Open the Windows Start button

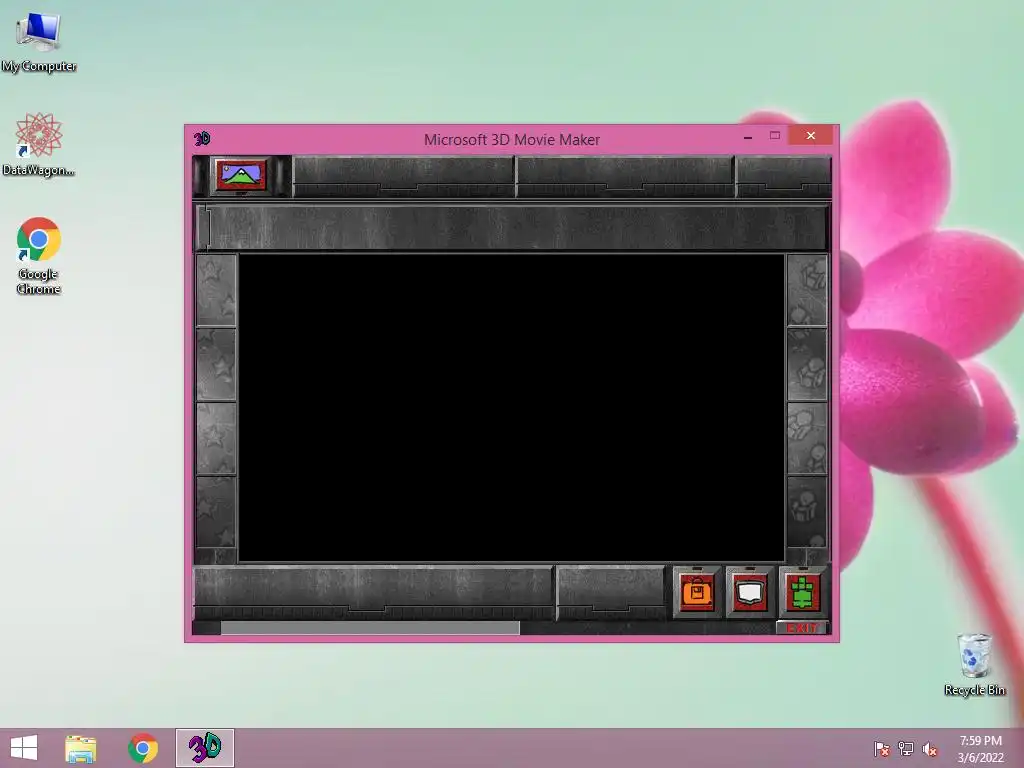pyautogui.click(x=24, y=748)
